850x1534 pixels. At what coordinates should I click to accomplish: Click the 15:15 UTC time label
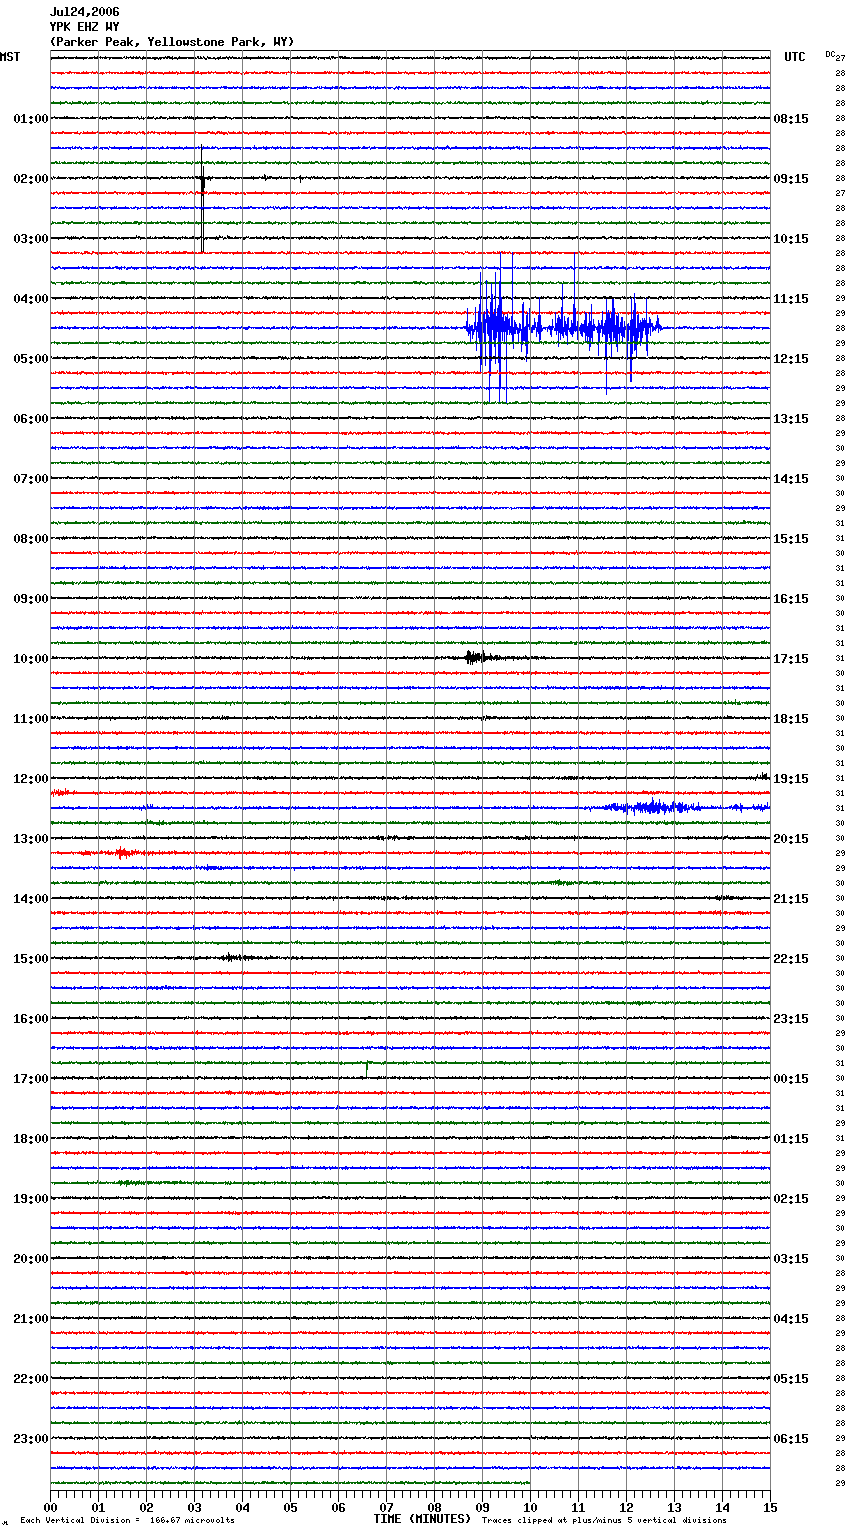tap(791, 539)
